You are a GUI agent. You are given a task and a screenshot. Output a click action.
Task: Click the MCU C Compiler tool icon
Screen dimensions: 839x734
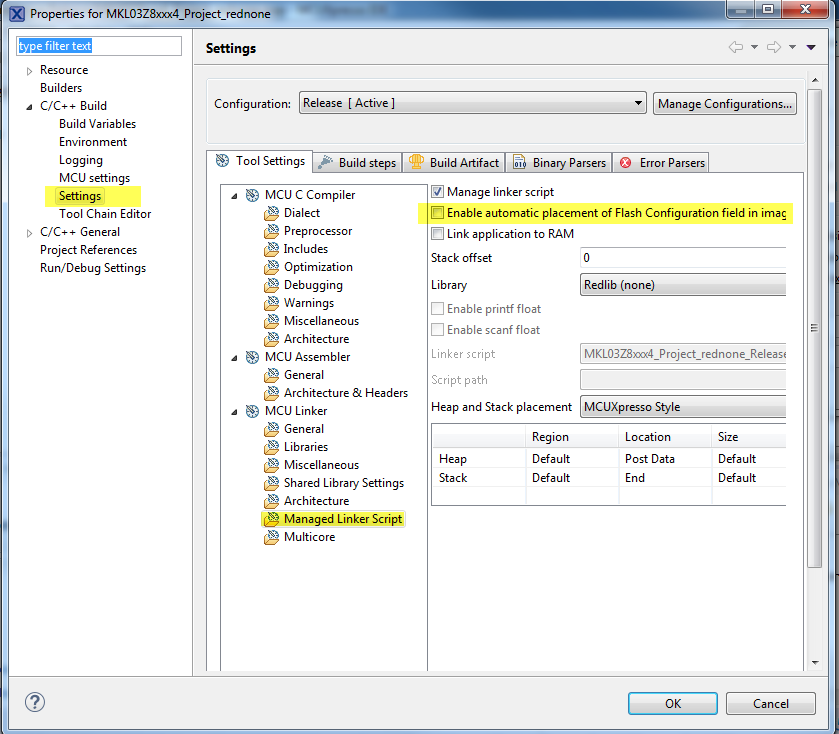point(252,195)
